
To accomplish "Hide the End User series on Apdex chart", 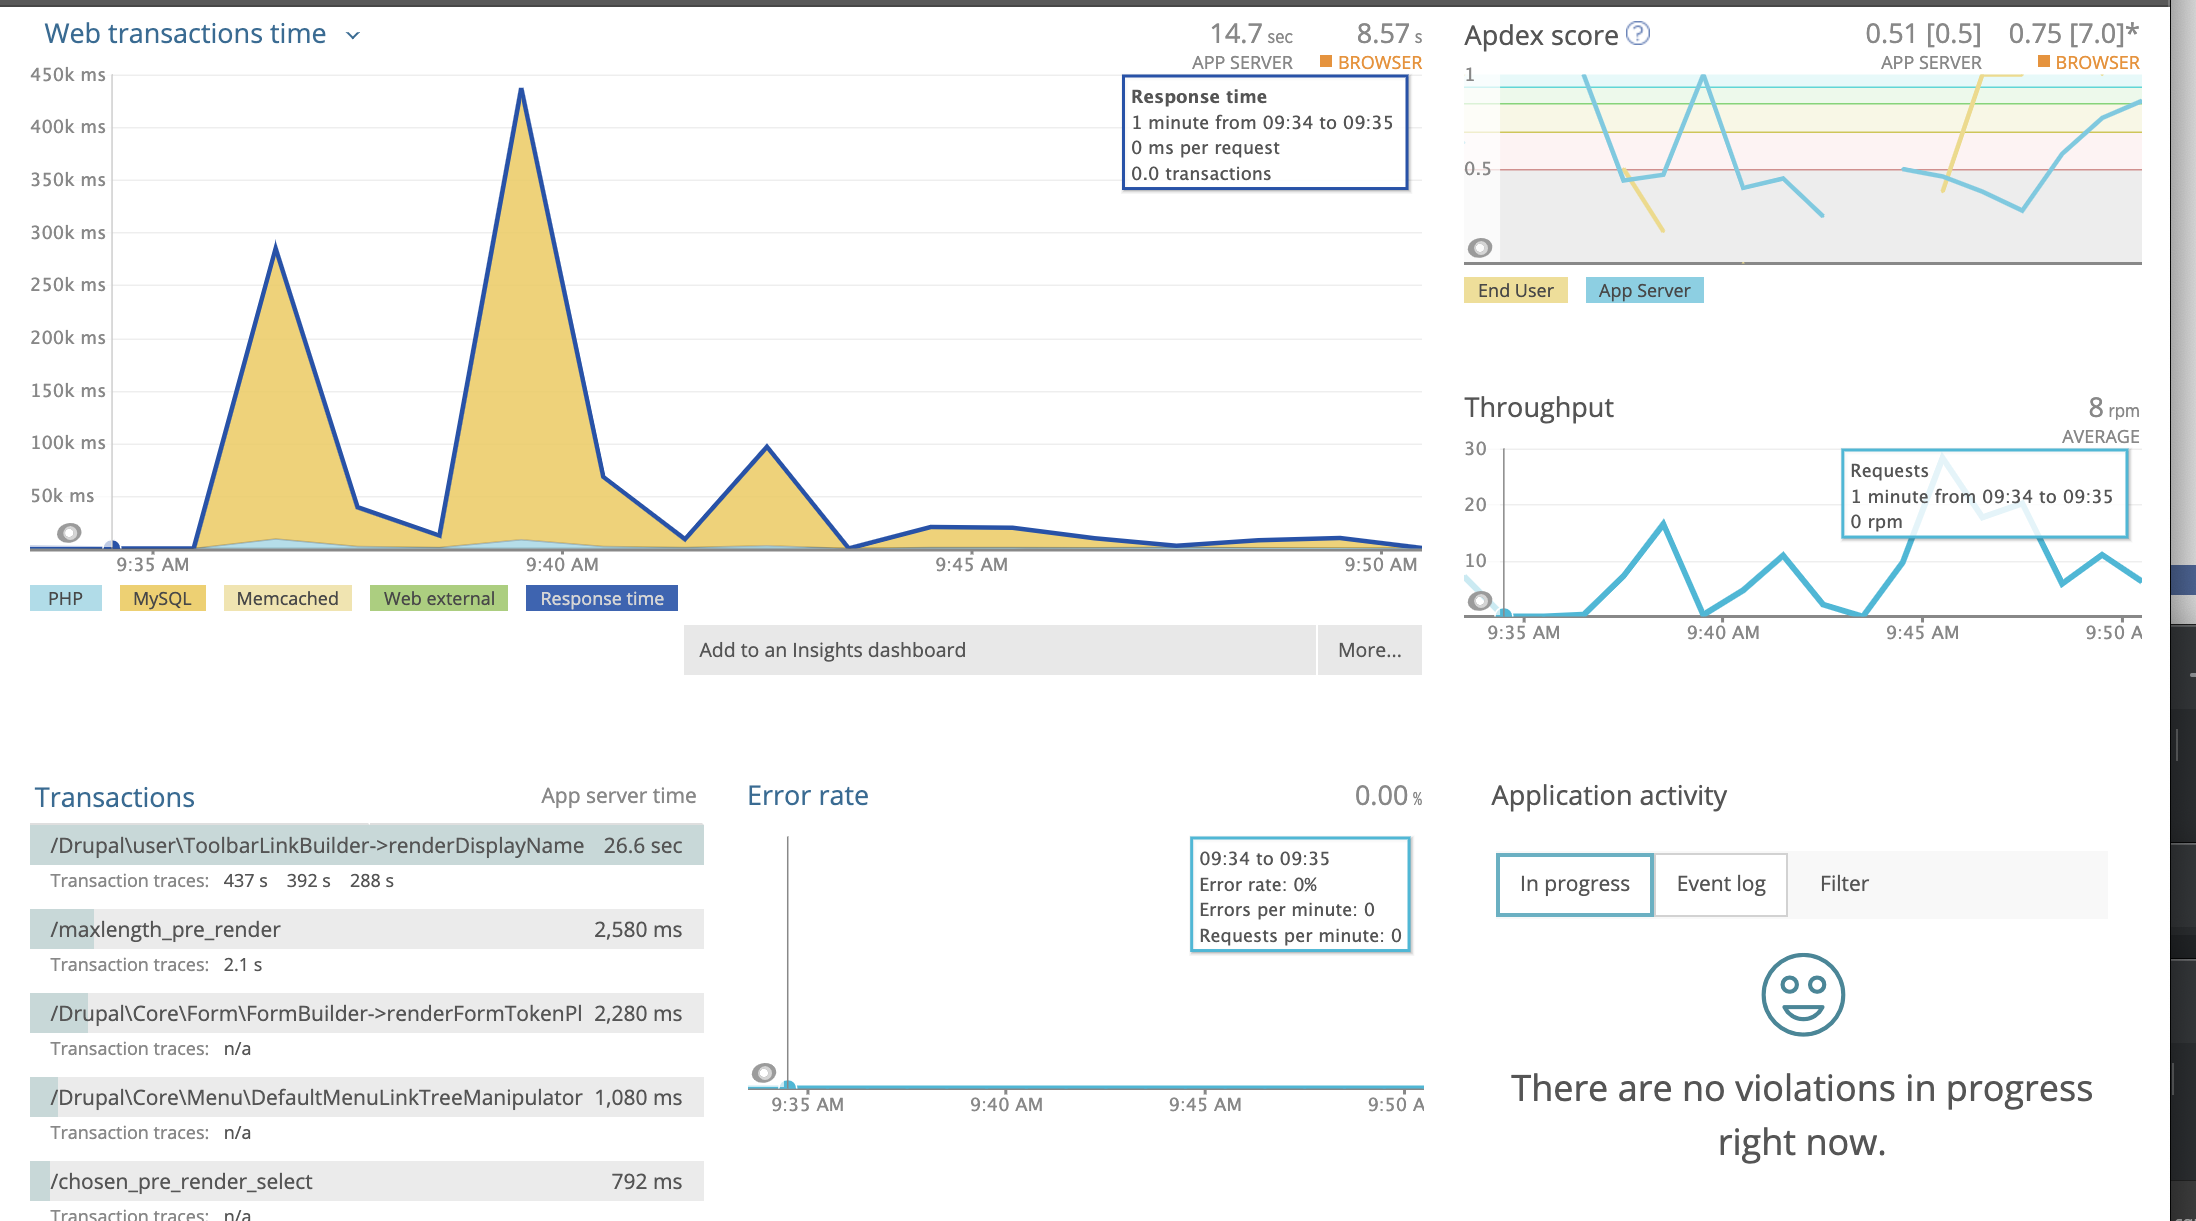I will coord(1514,290).
